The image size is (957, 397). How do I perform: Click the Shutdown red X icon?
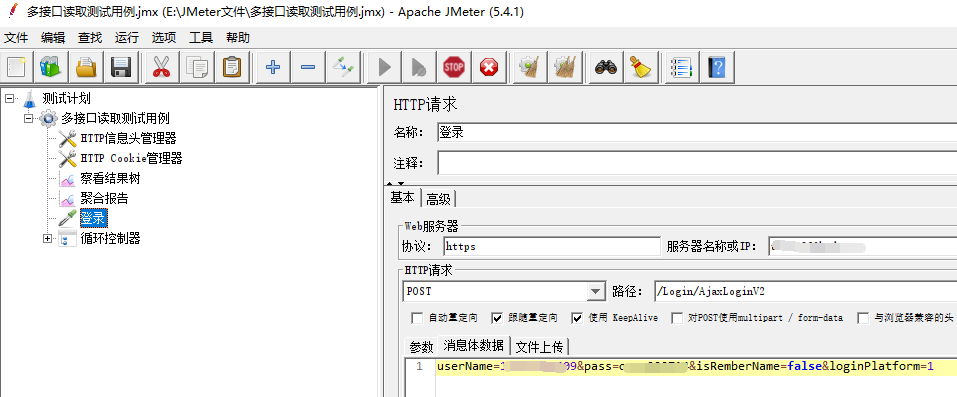pos(489,67)
